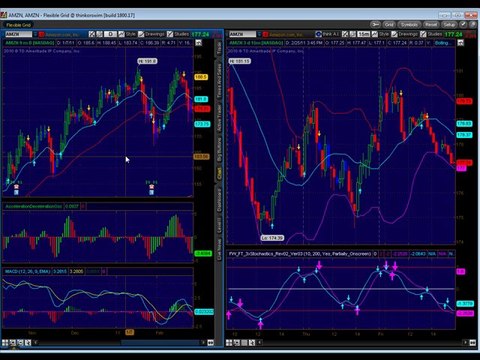Click the FW_FT_3xStochastics study label
The image size is (480, 360).
(x=300, y=254)
